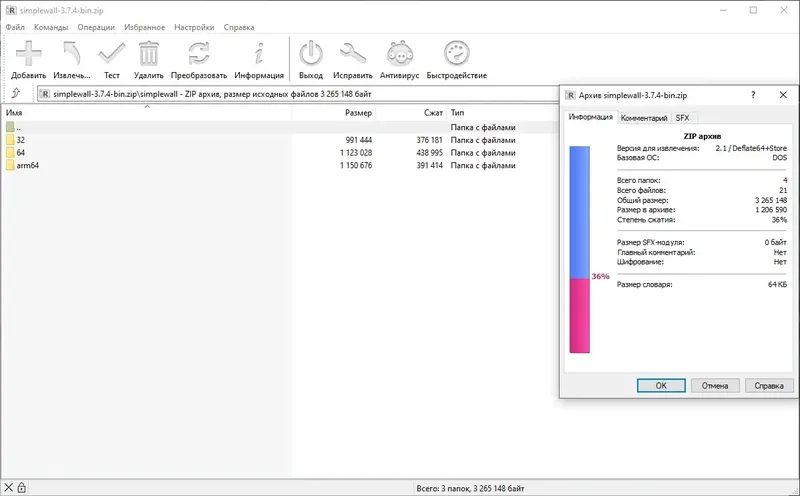Click the 'Общий размер' label
The width and height of the screenshot is (800, 496).
642,200
